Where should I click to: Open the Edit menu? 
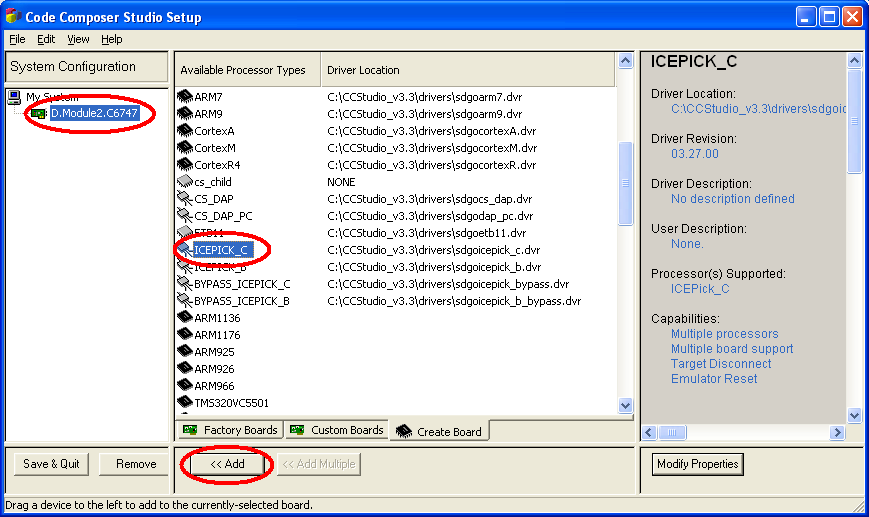46,39
